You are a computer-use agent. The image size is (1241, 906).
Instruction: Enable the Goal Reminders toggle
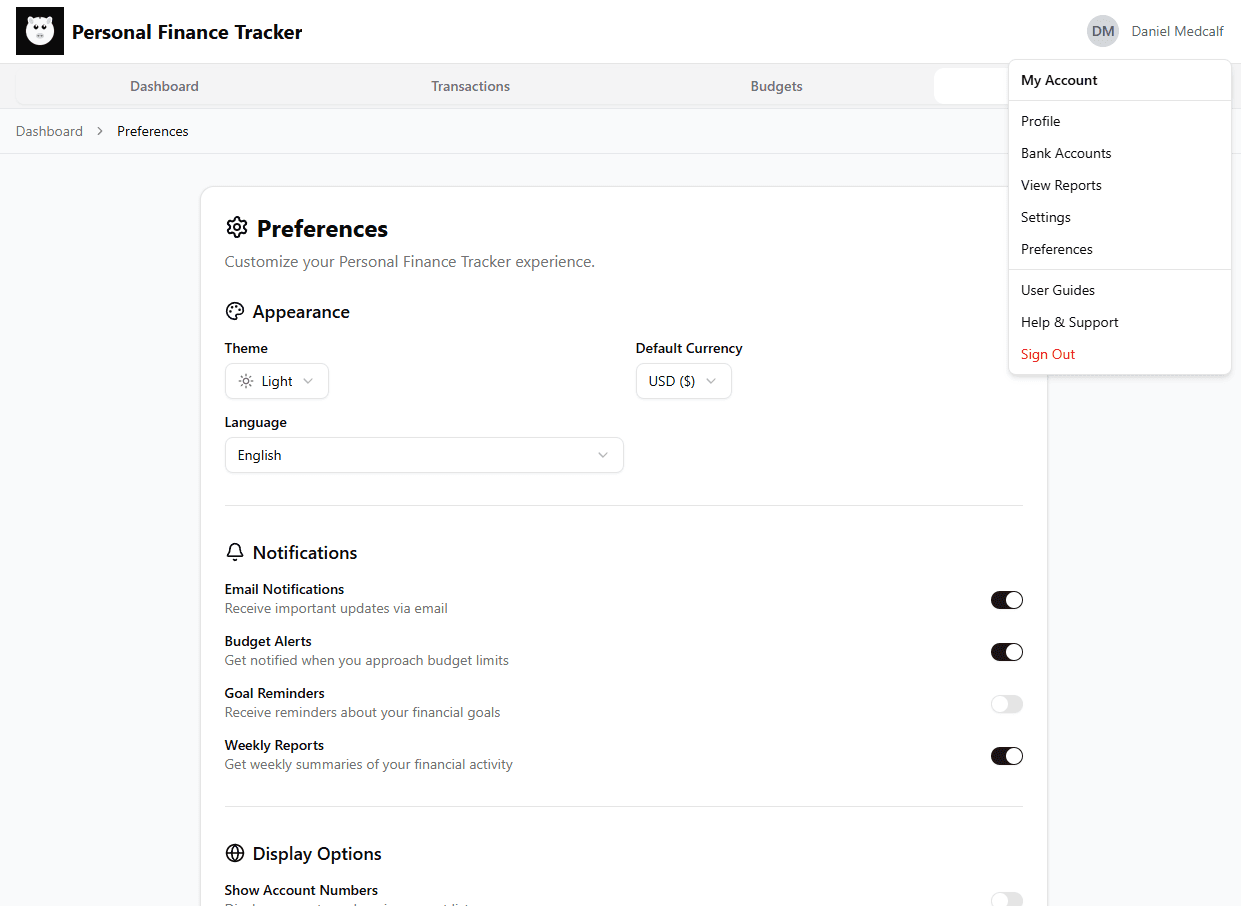[x=1006, y=704]
